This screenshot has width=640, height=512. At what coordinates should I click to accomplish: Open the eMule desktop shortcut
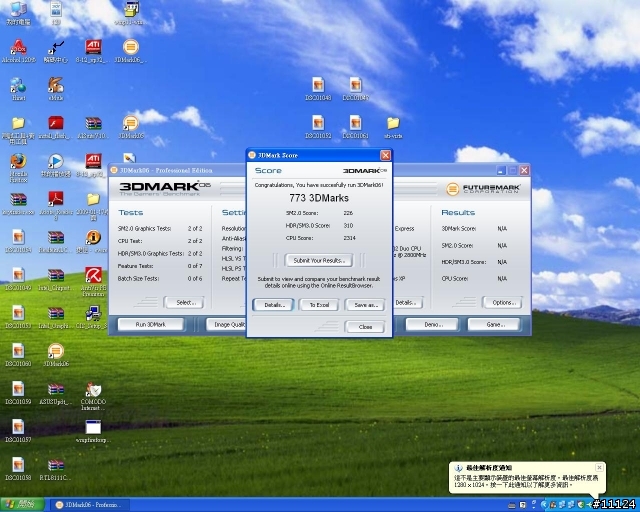(x=56, y=89)
